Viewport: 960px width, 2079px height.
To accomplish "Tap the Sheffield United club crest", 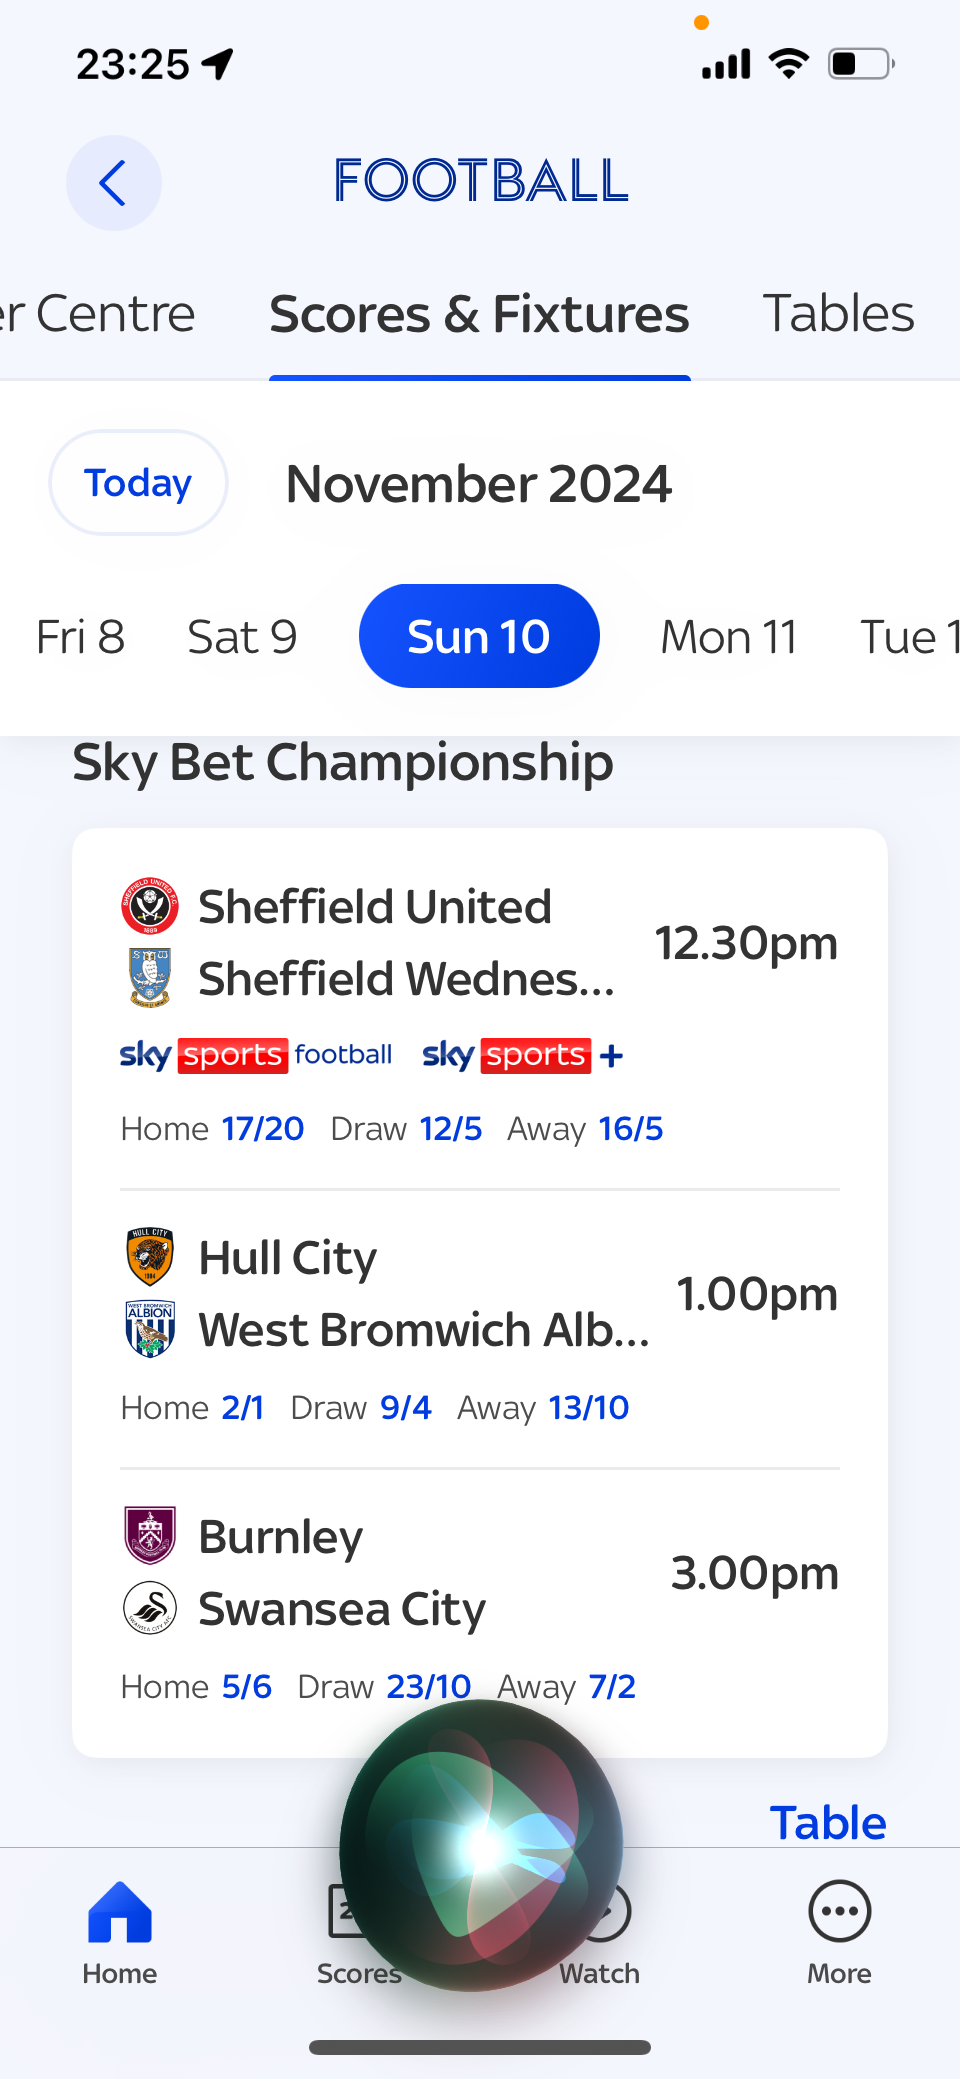I will click(x=150, y=906).
